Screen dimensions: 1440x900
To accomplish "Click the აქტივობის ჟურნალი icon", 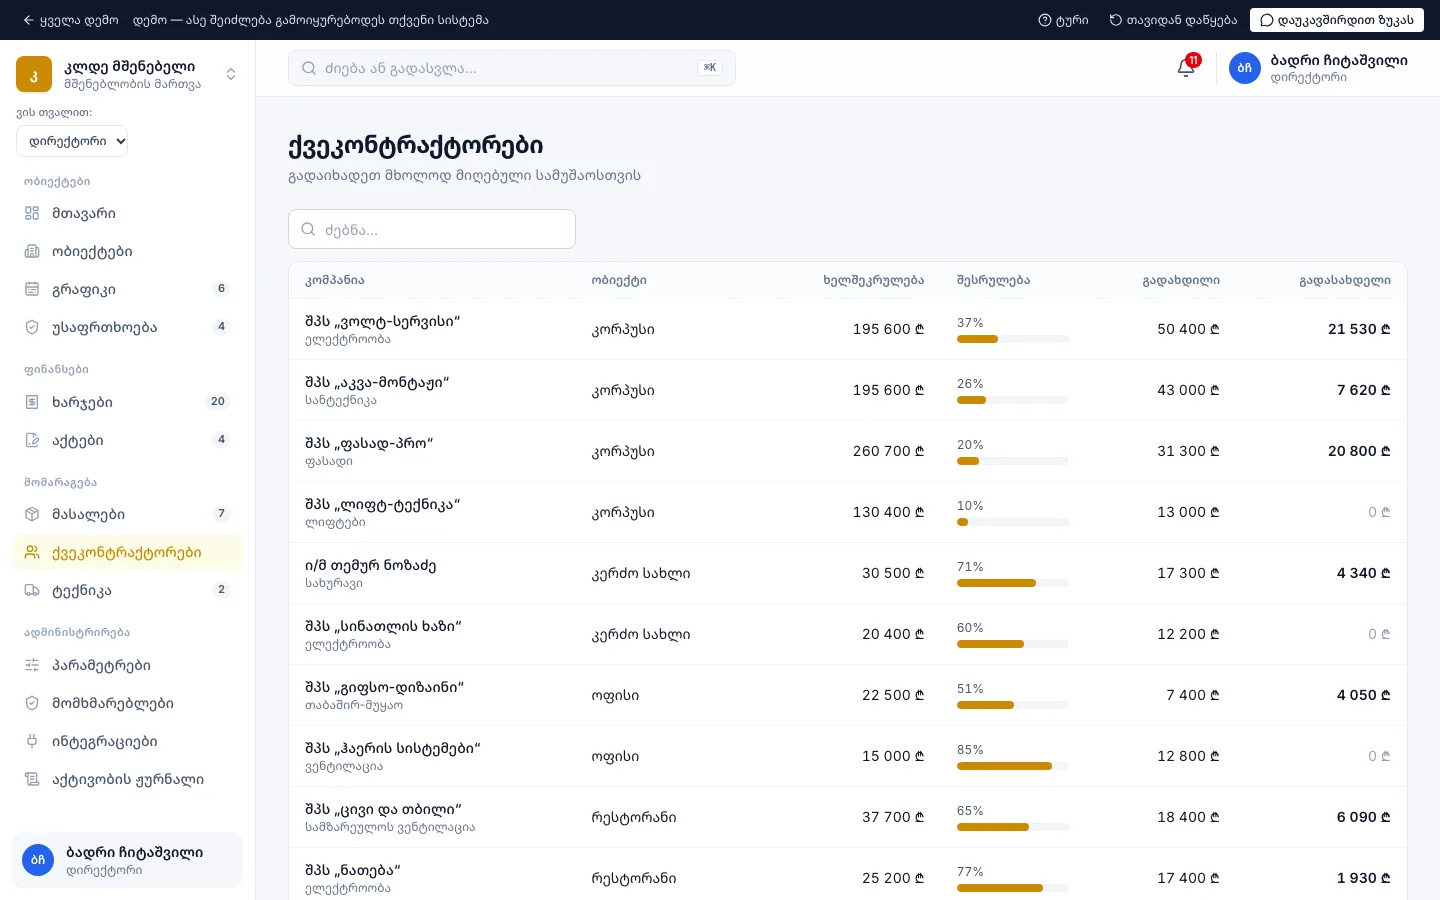I will [x=32, y=779].
